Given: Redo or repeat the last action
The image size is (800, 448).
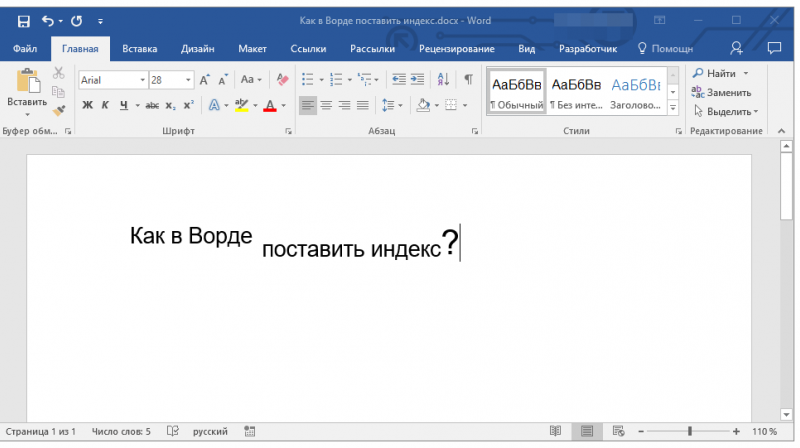Looking at the screenshot, I should (x=77, y=21).
